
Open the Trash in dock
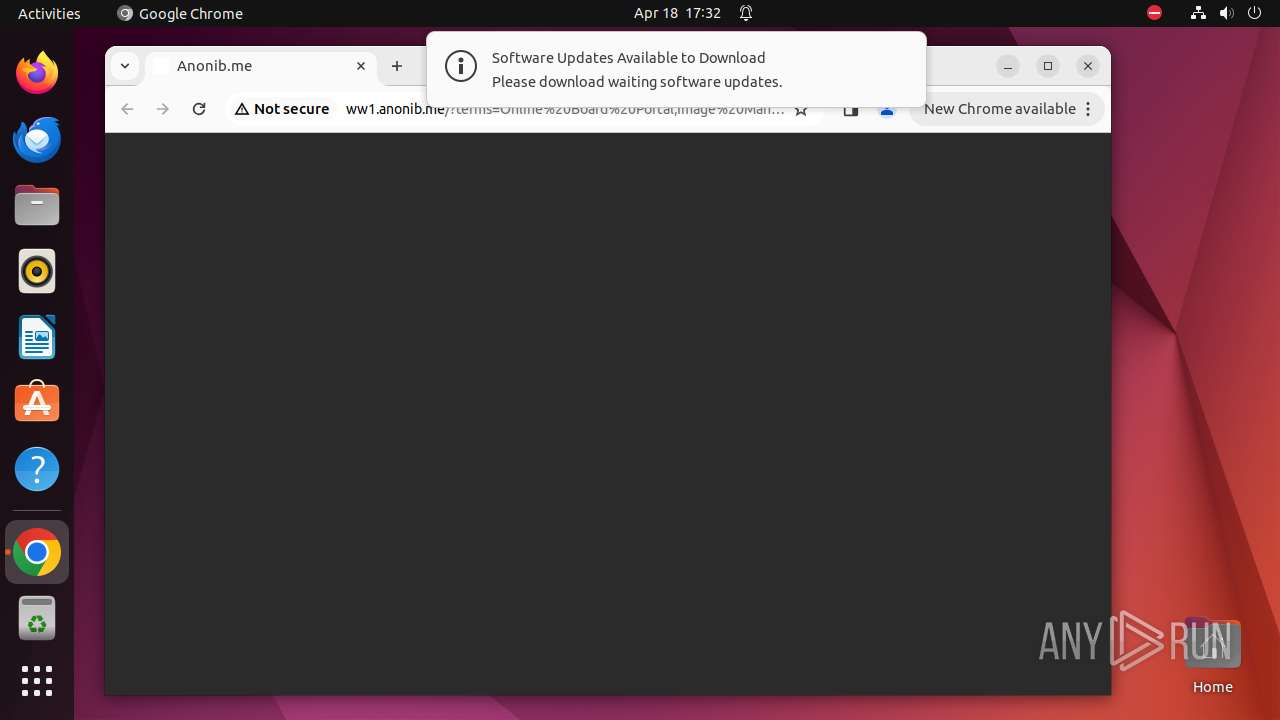[37, 618]
